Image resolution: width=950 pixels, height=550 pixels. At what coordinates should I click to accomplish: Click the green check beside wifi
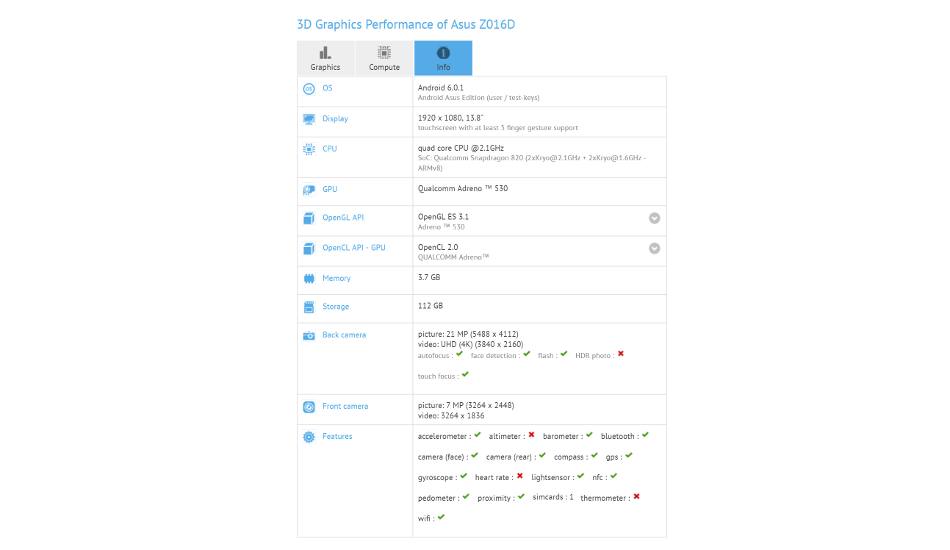(x=441, y=517)
